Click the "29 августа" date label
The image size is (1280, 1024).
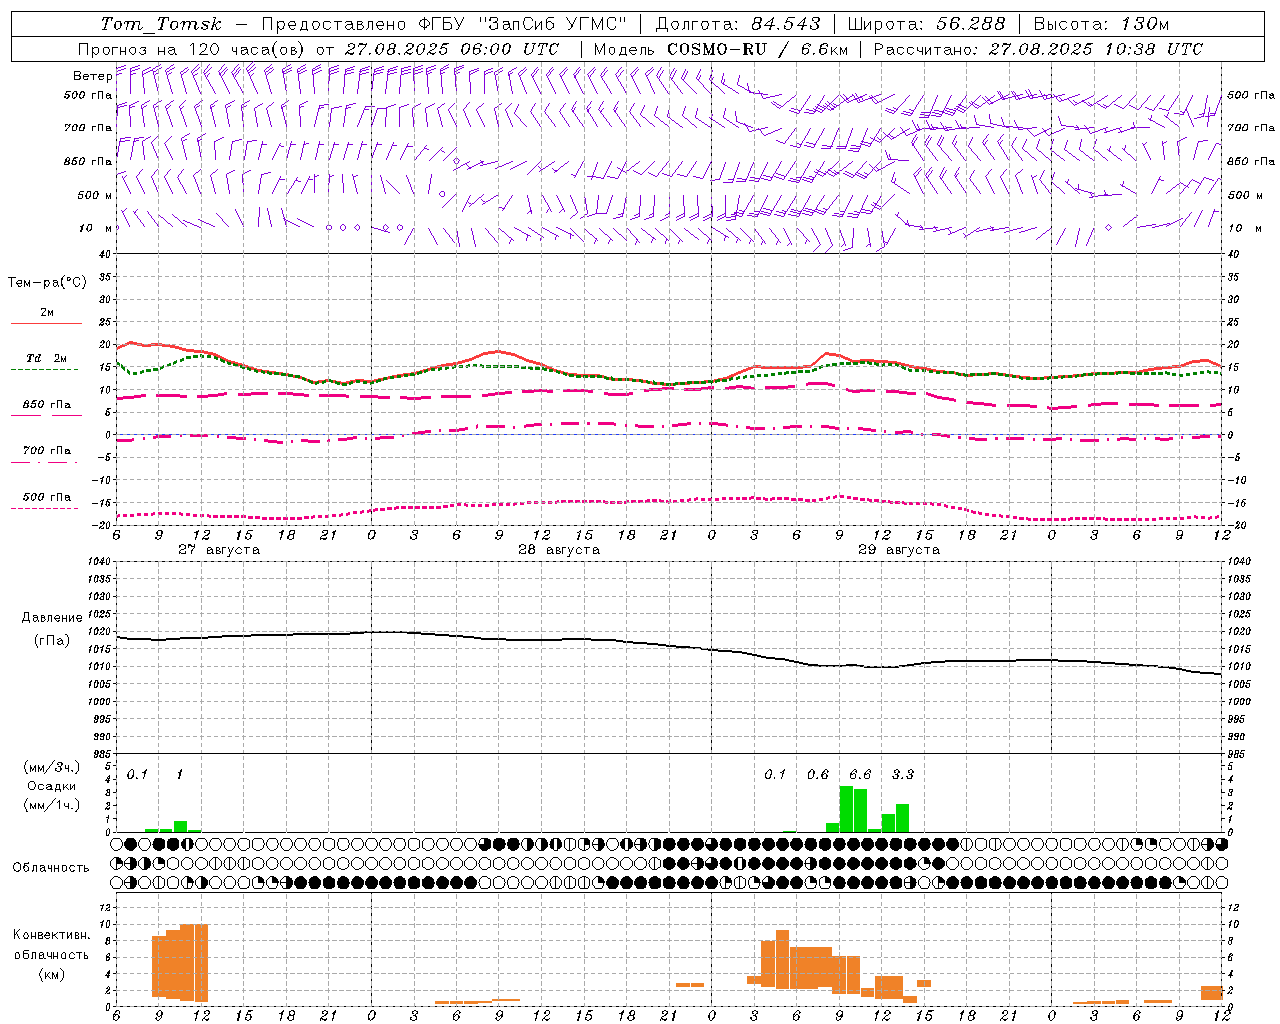(899, 550)
